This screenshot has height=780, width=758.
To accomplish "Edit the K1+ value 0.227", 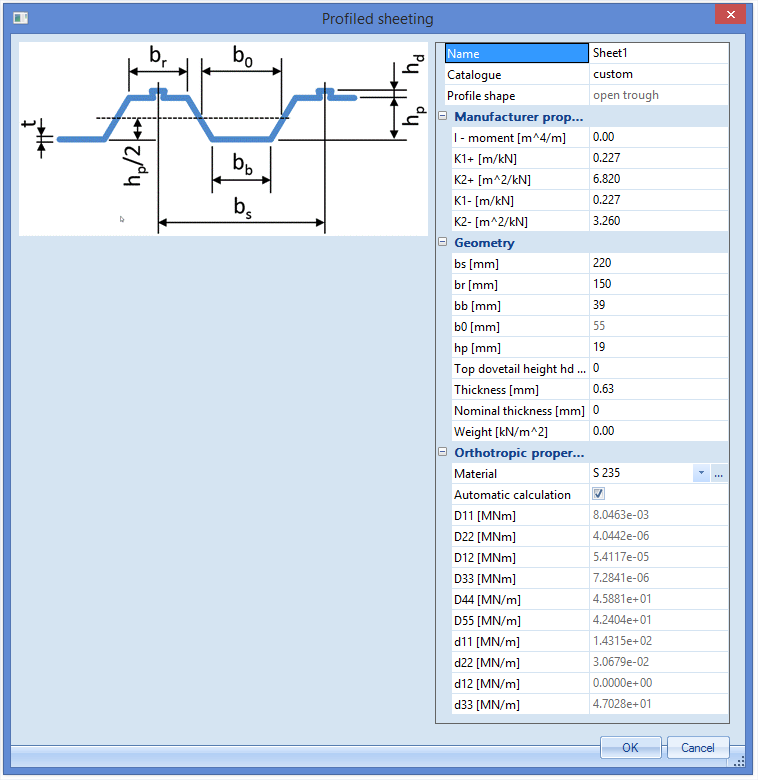I will point(659,158).
